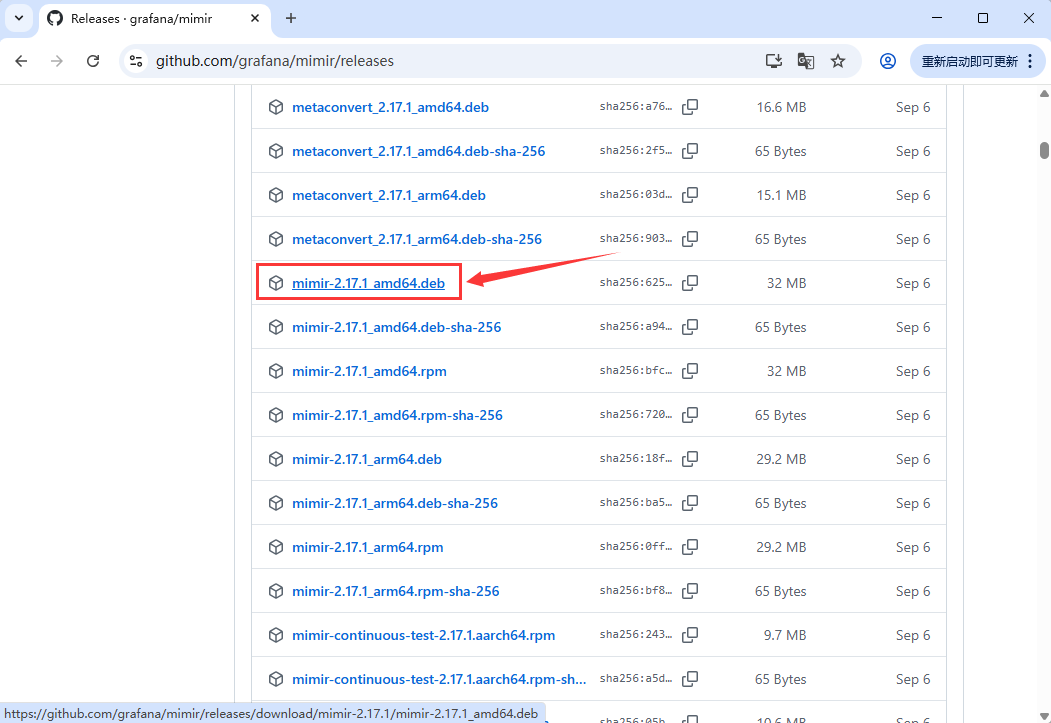Open the Chrome profile icon
Viewport: 1051px width, 723px height.
click(887, 61)
